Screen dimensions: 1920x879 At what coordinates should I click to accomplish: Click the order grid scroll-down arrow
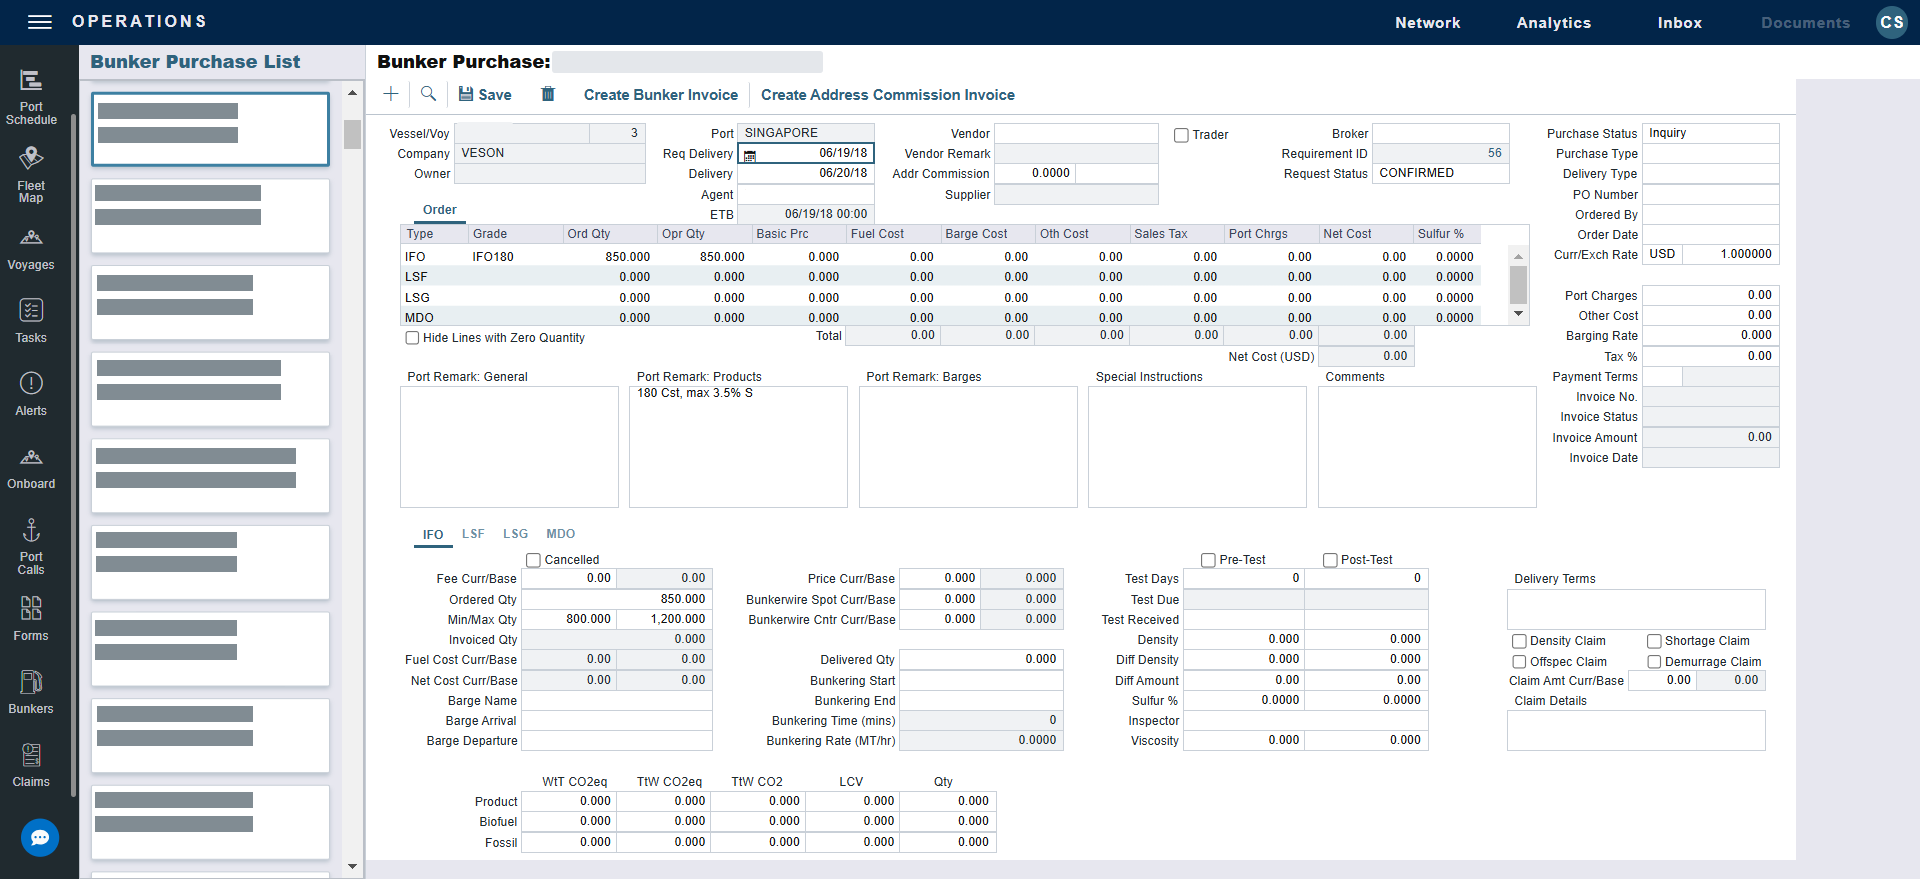tap(1518, 314)
